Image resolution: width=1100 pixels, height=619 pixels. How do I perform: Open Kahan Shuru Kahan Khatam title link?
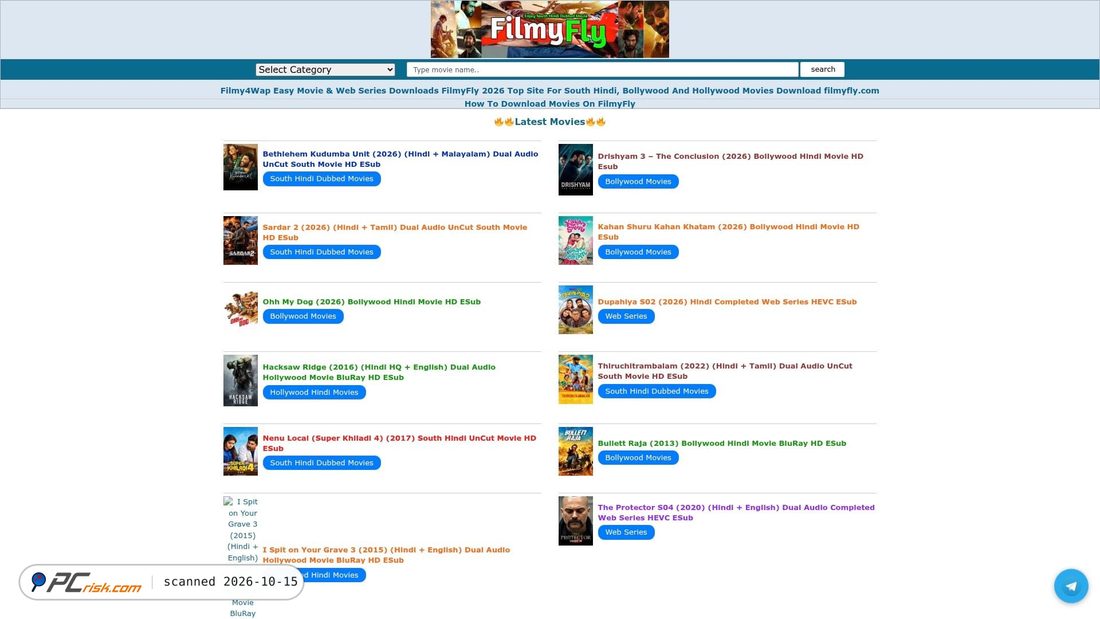728,232
